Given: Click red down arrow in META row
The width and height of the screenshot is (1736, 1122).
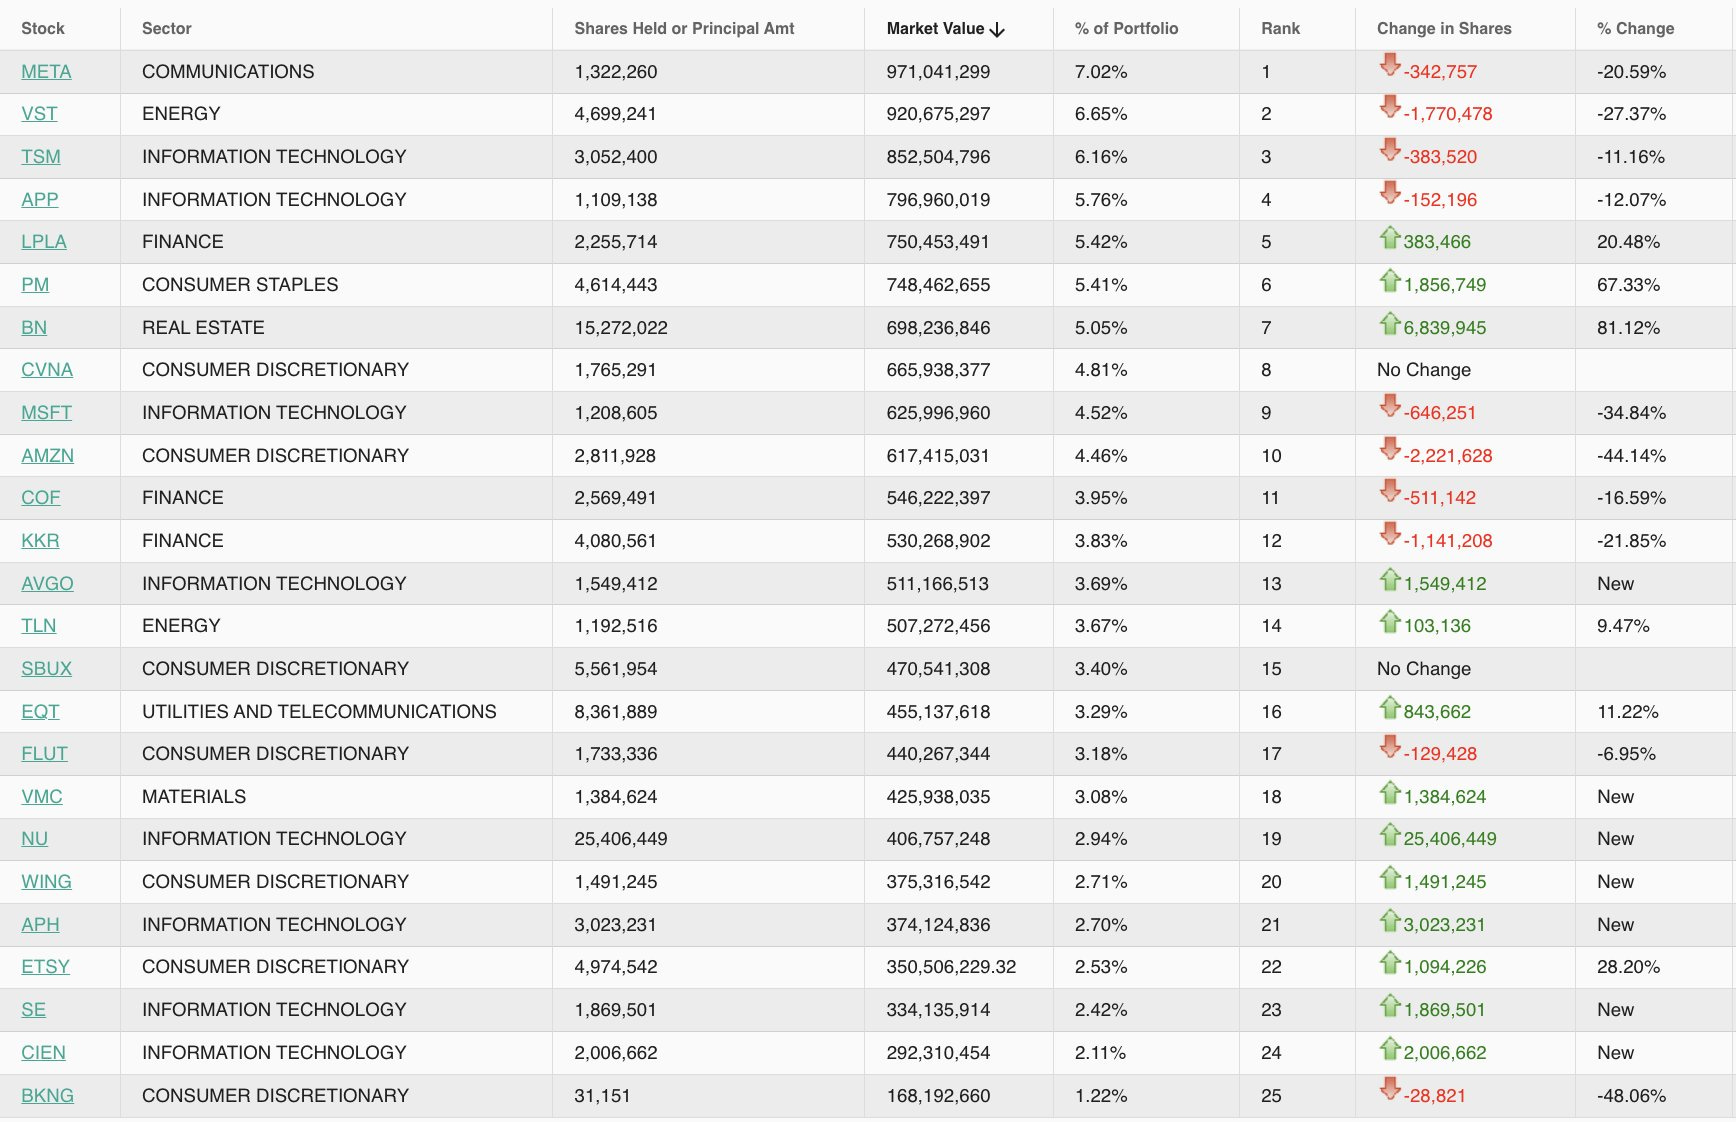Looking at the screenshot, I should point(1390,65).
